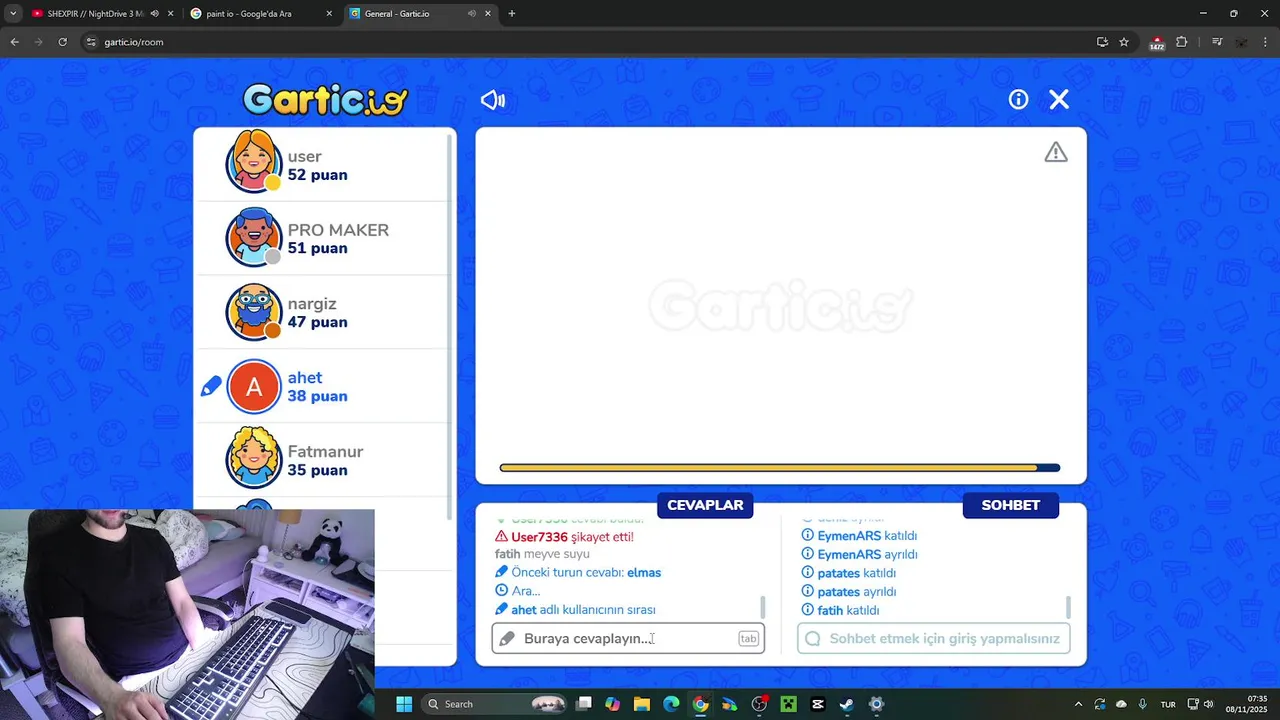
Task: Reload the gartic.io page
Action: tap(62, 42)
